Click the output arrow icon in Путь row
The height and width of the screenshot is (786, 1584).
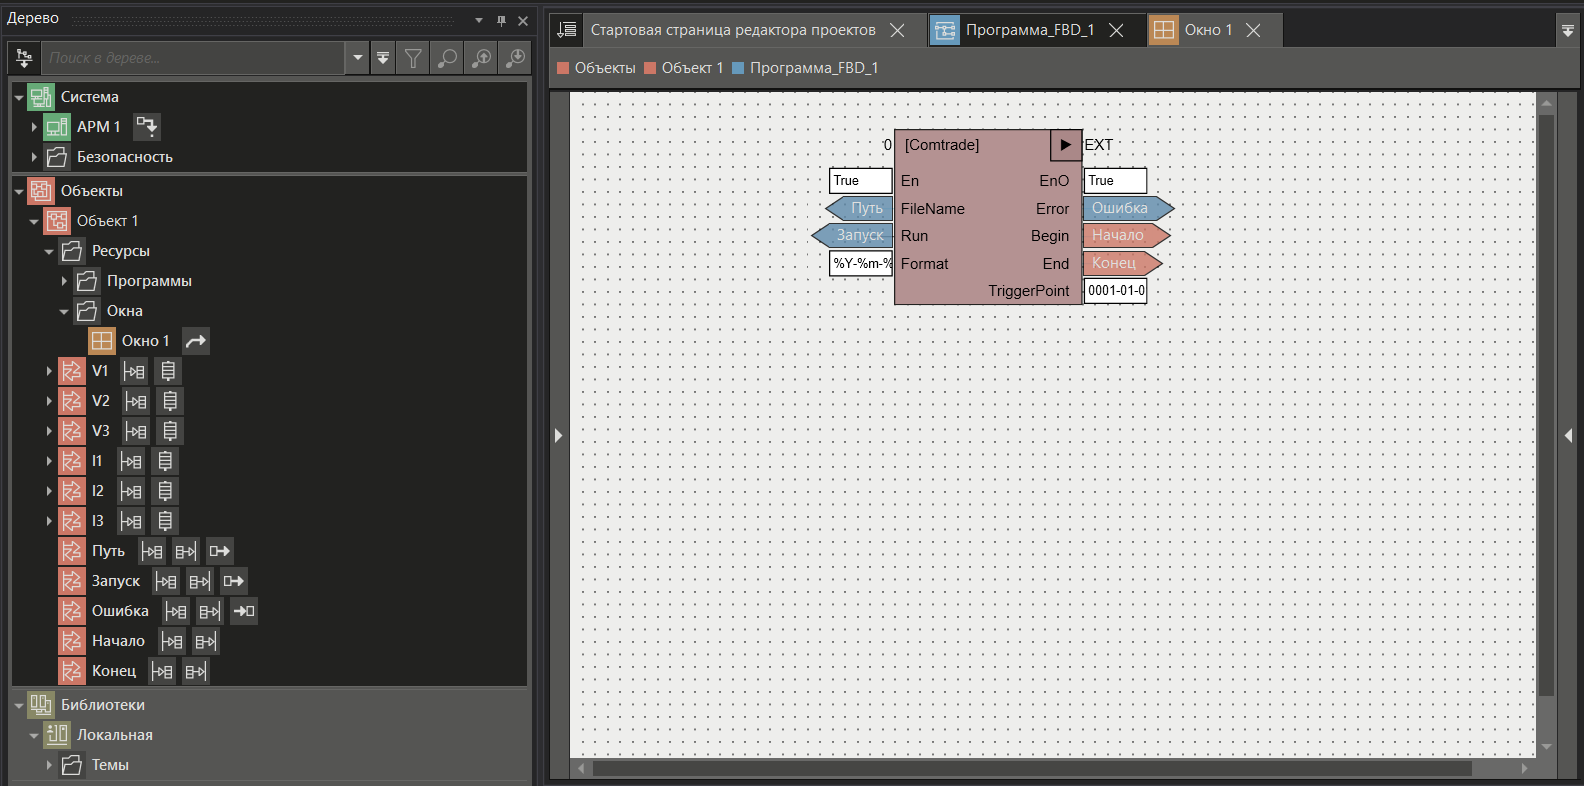click(219, 551)
